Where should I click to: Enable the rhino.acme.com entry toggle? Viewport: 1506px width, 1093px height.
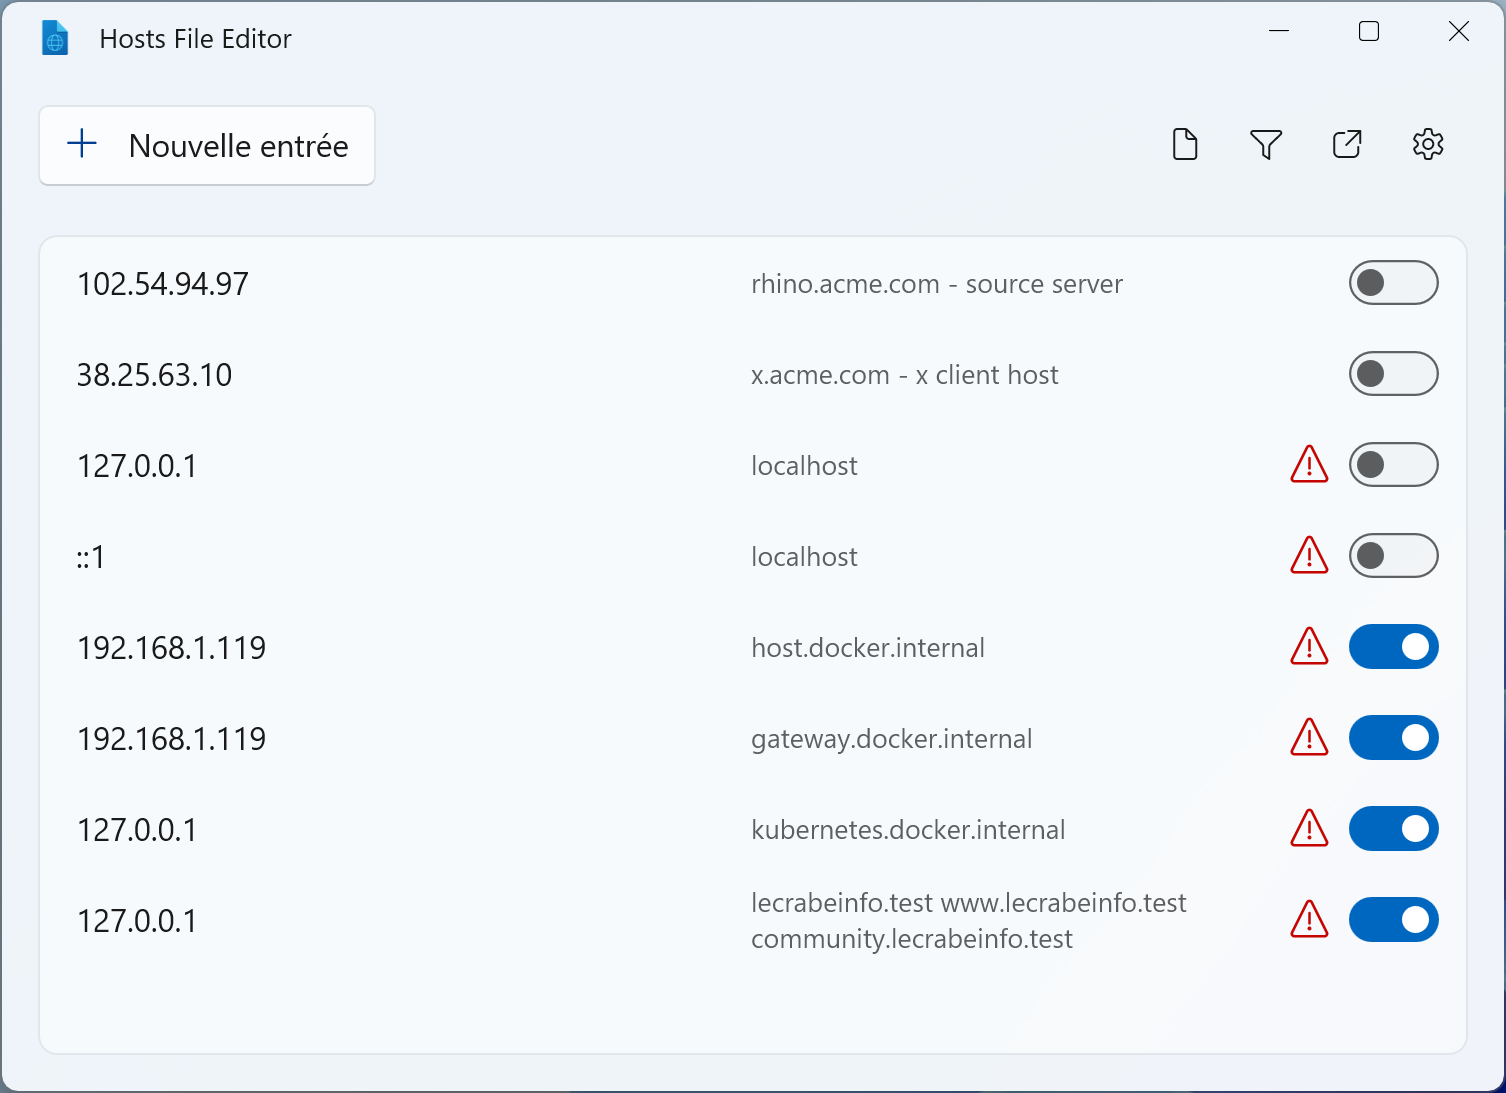[1393, 283]
